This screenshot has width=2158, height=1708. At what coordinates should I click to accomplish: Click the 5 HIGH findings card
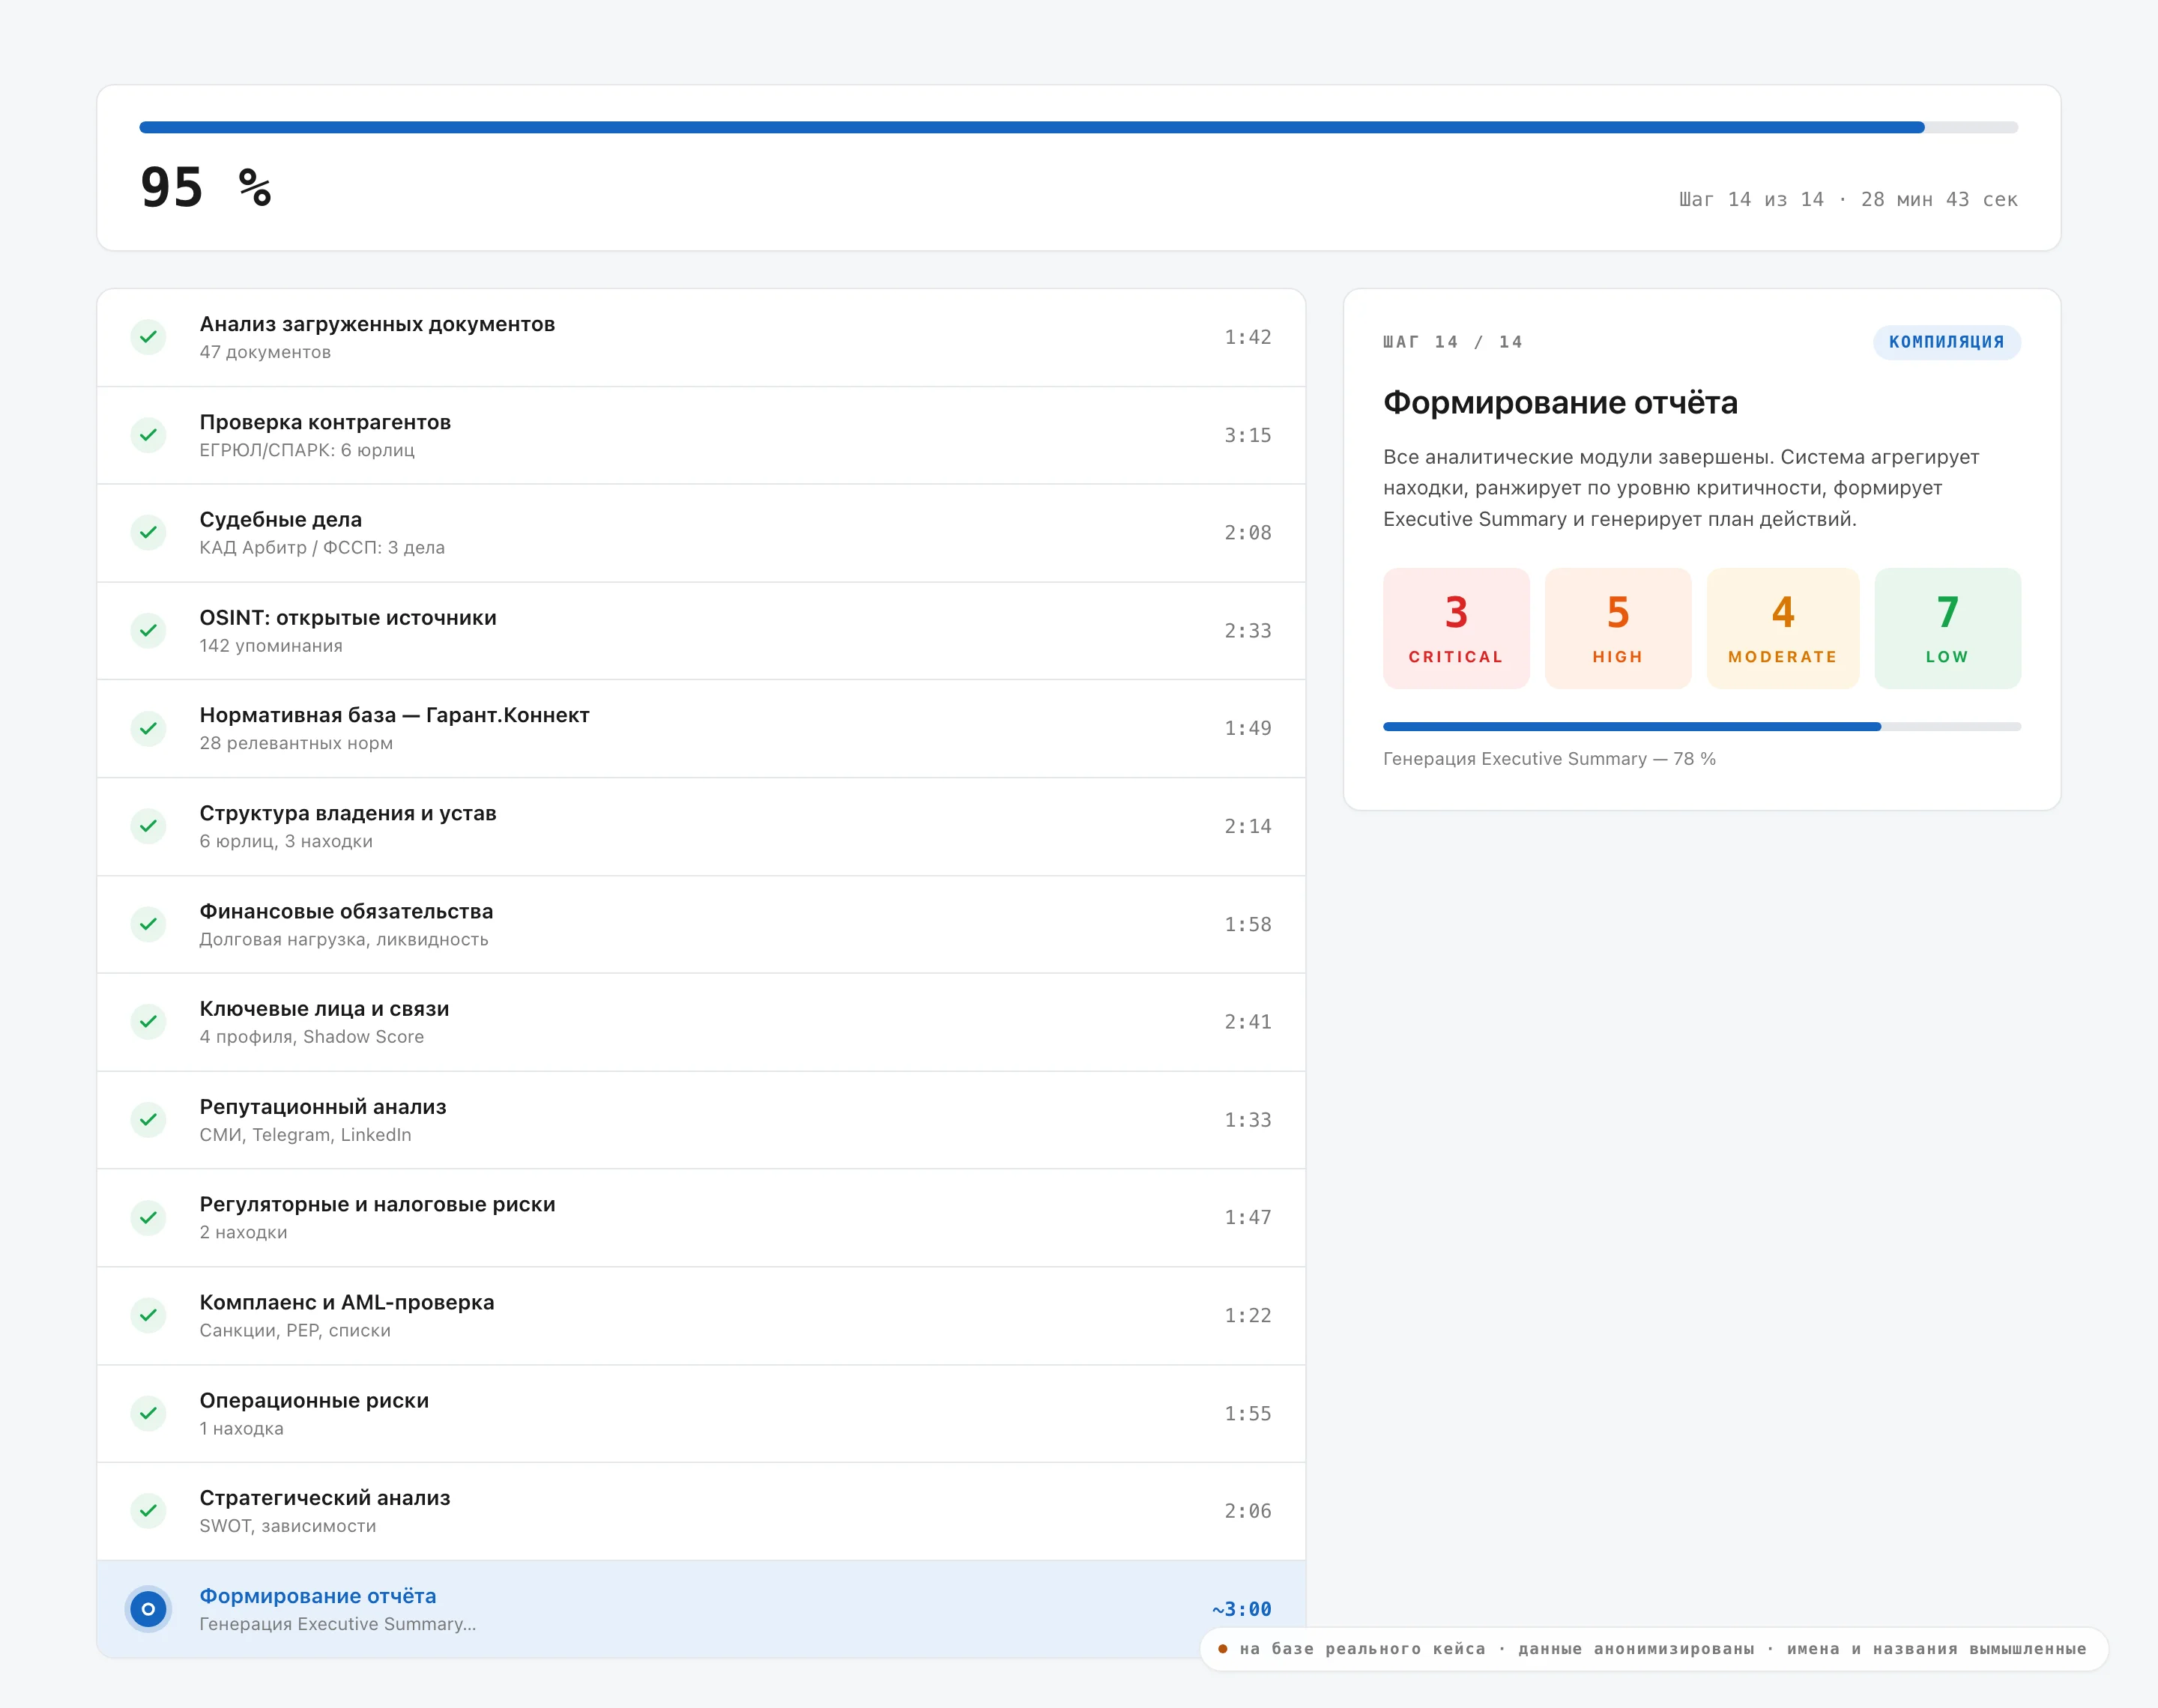tap(1618, 628)
